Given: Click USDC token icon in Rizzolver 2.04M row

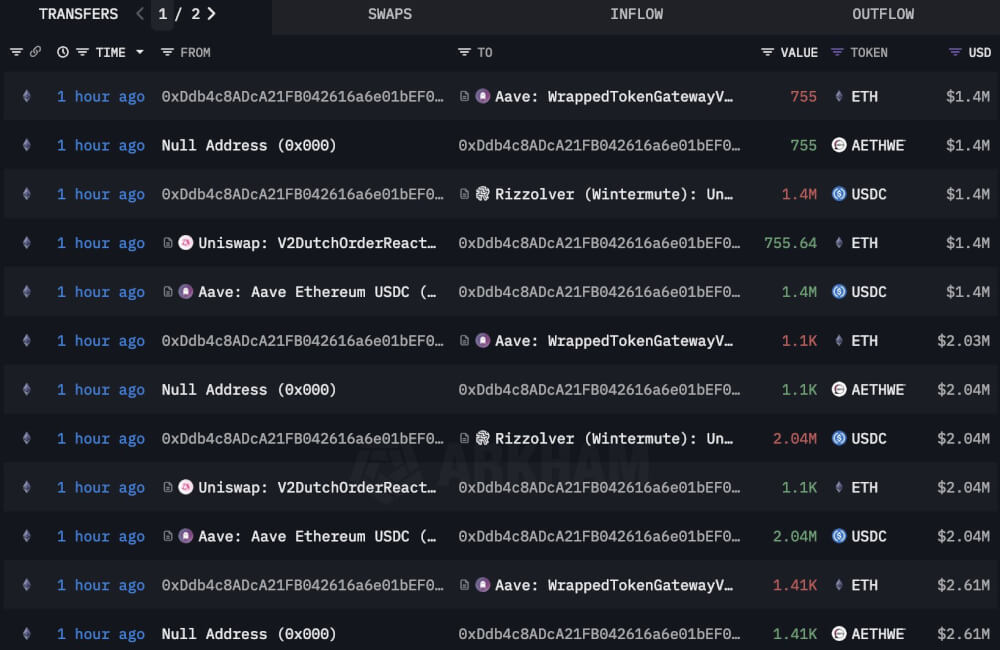Looking at the screenshot, I should coord(839,438).
